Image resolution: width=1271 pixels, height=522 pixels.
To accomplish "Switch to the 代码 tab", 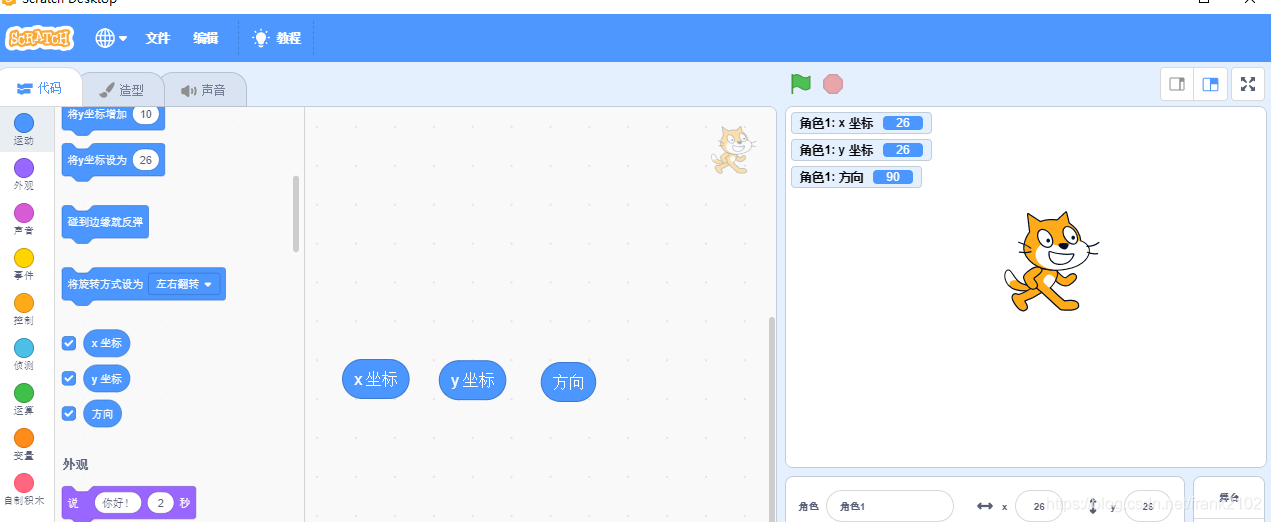I will (40, 88).
